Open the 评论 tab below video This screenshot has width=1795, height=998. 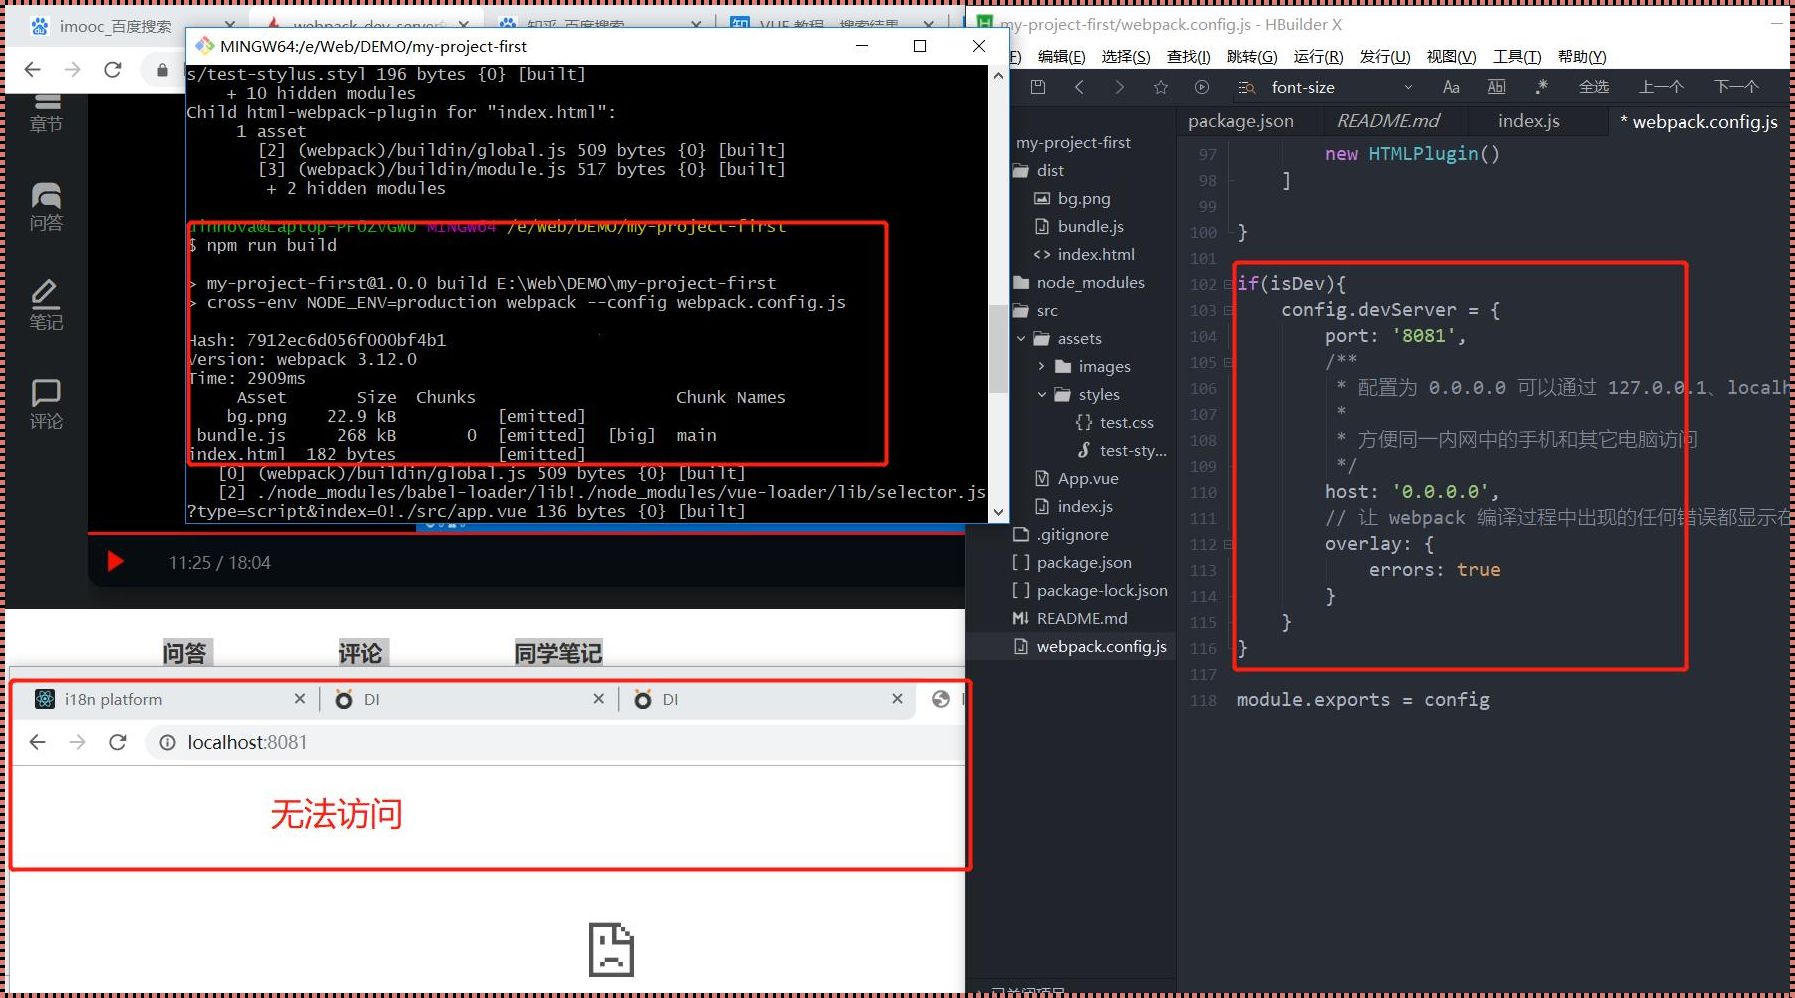point(360,653)
